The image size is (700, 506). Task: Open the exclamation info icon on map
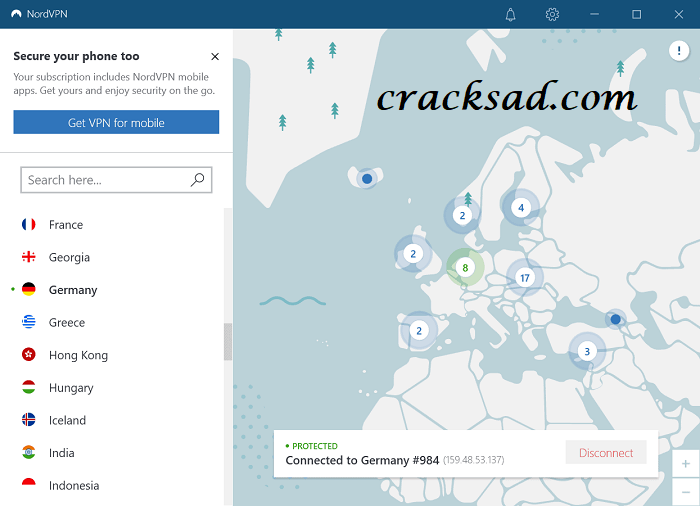pyautogui.click(x=679, y=50)
